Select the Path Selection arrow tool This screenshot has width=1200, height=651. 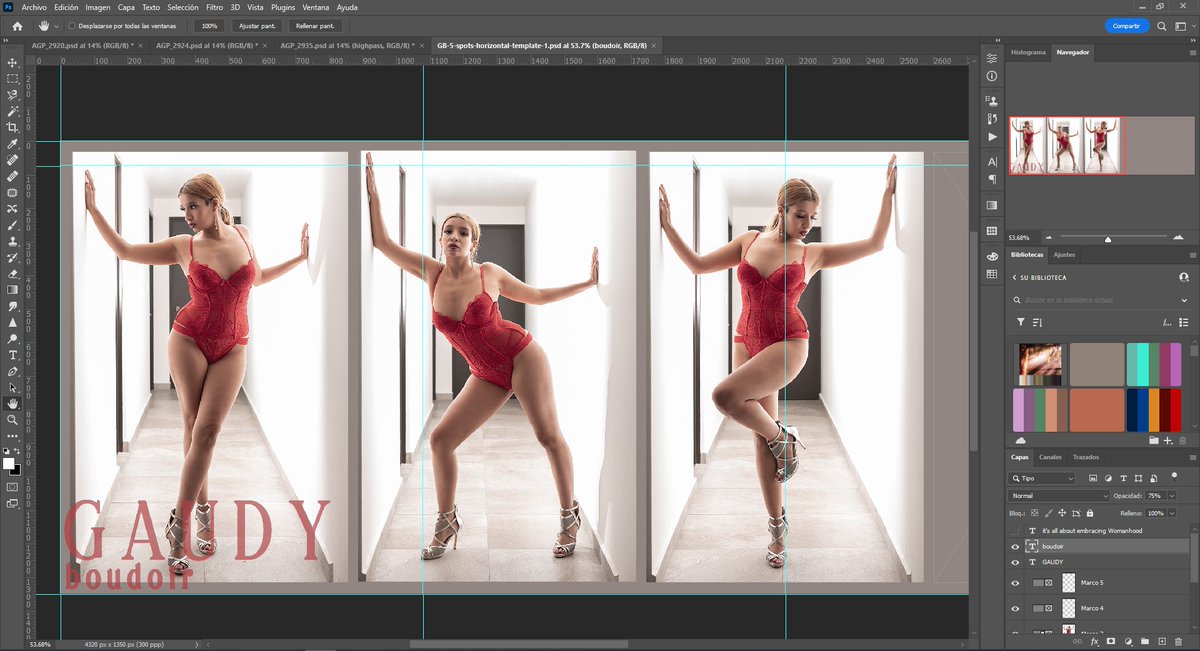point(13,387)
